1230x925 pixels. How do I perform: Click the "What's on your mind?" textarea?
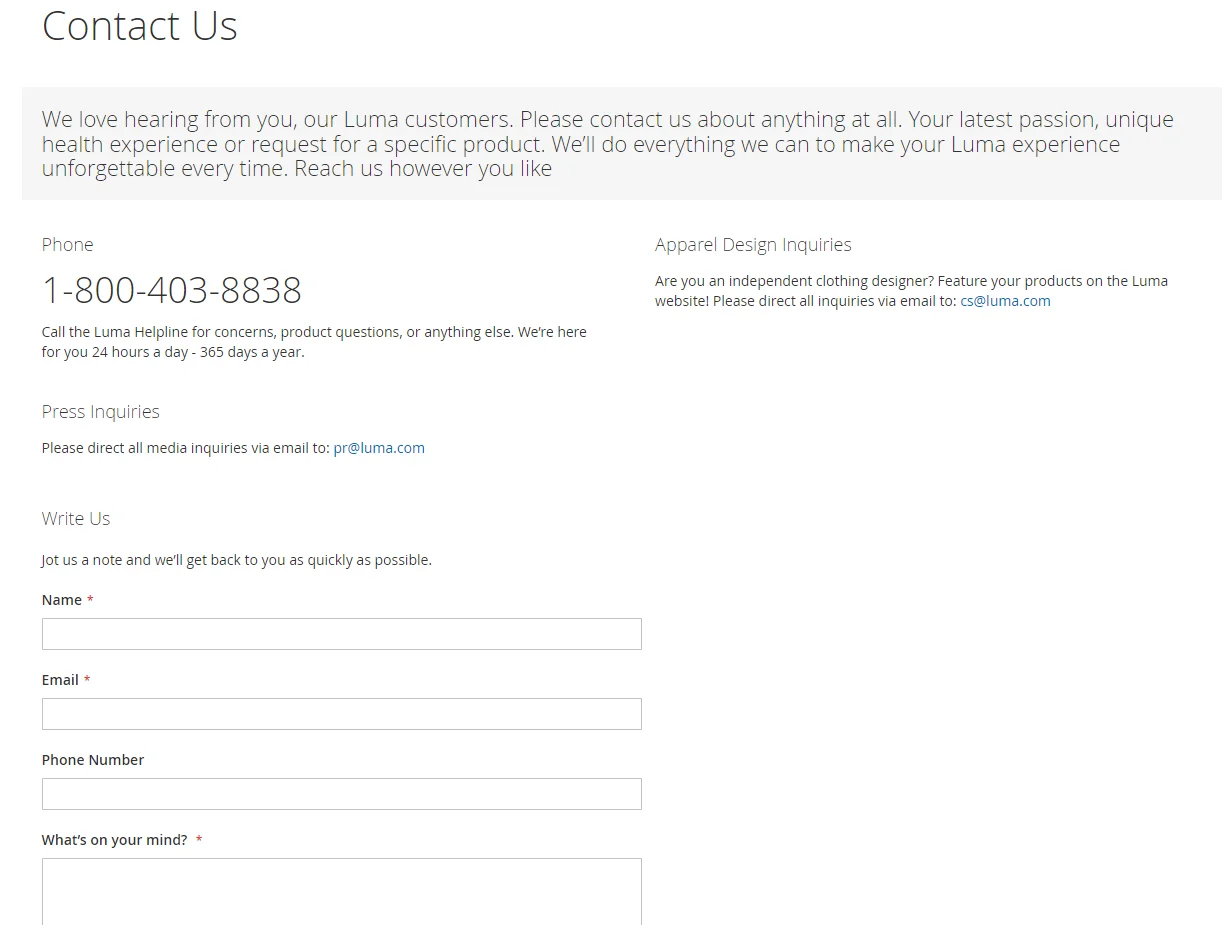[341, 890]
